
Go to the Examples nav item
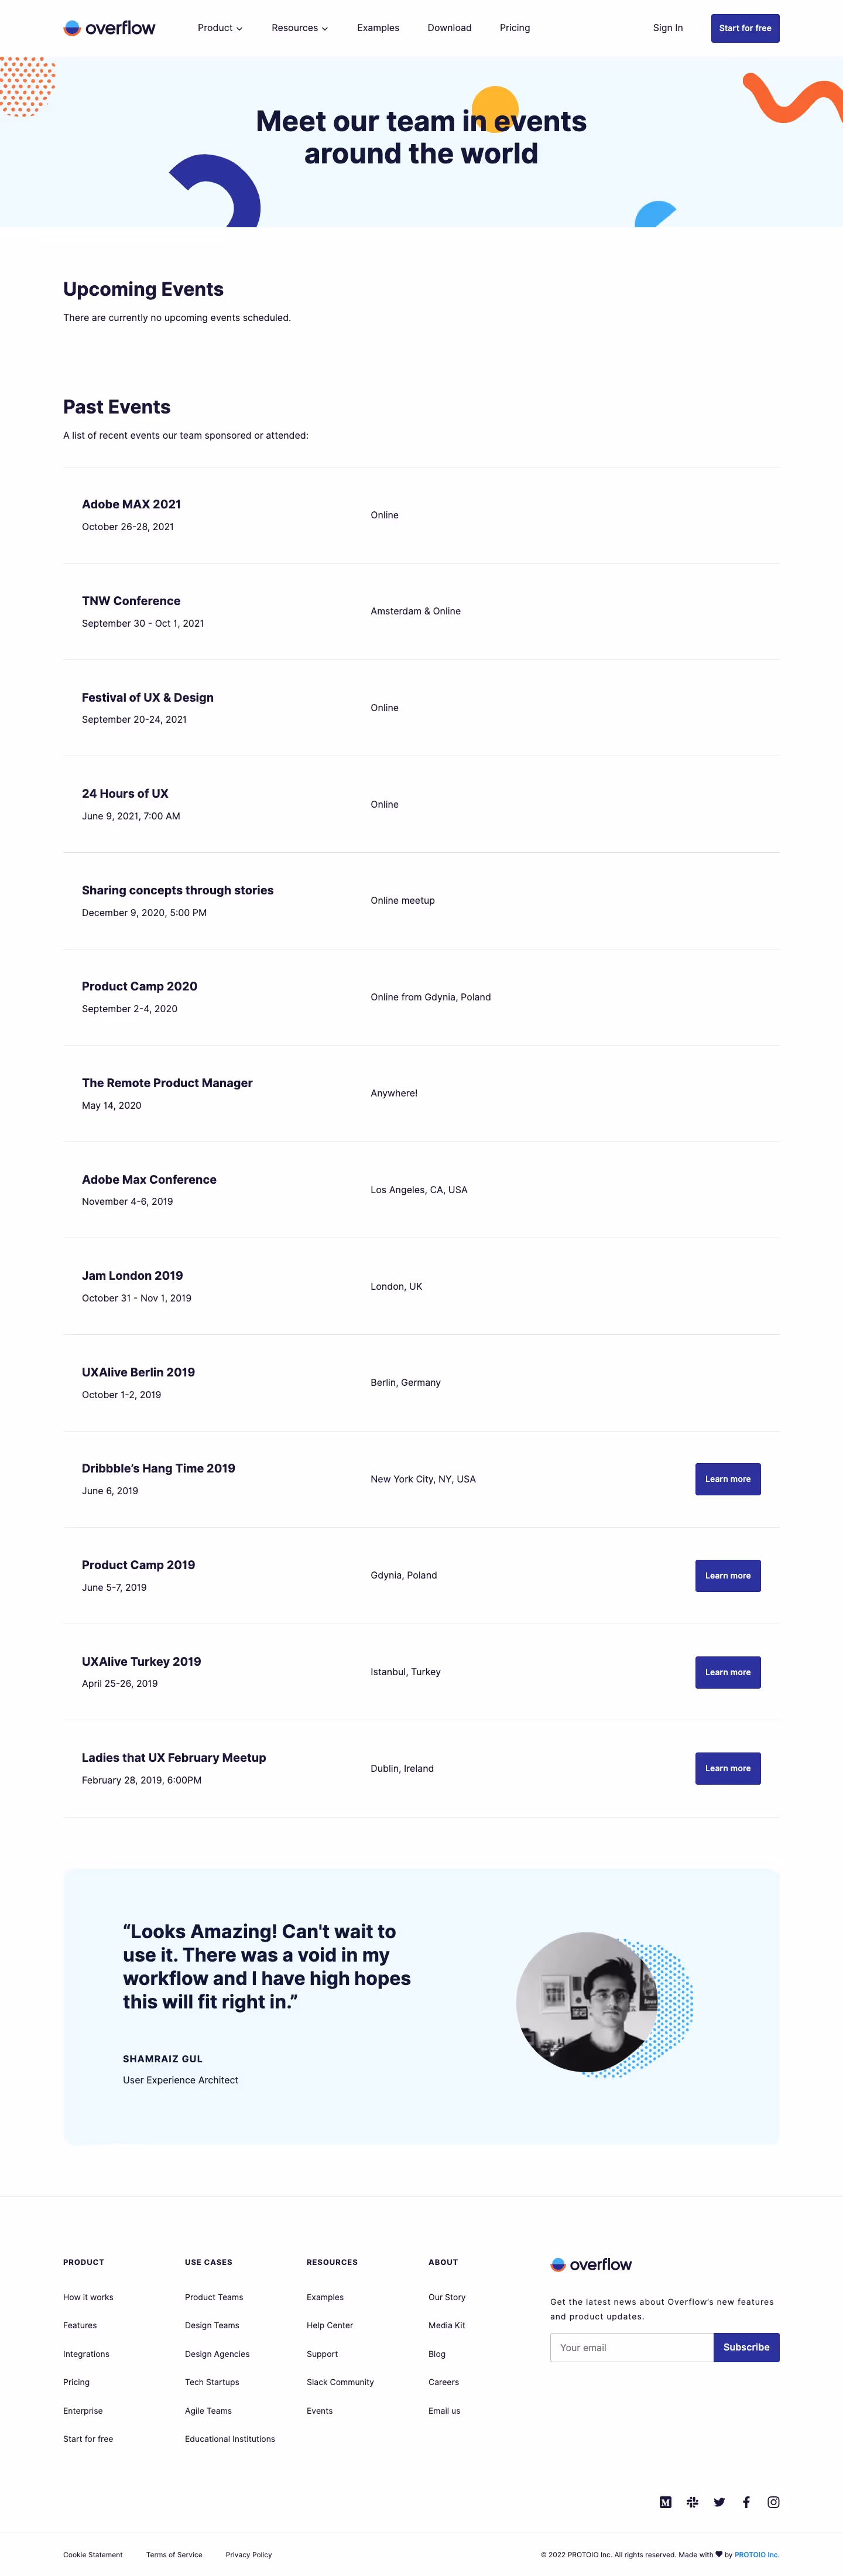tap(377, 27)
